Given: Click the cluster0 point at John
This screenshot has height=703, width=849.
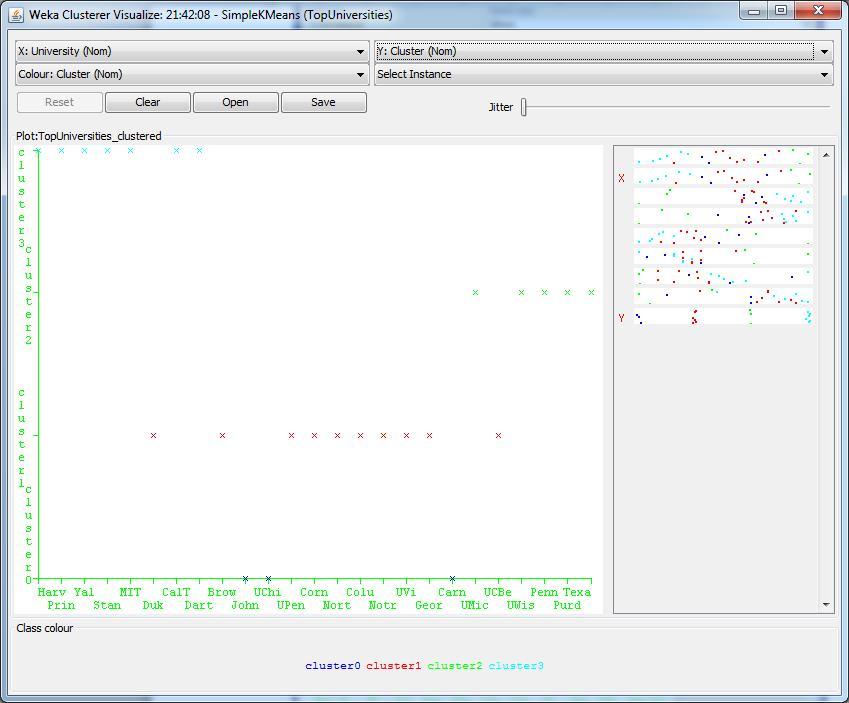Looking at the screenshot, I should (x=245, y=579).
